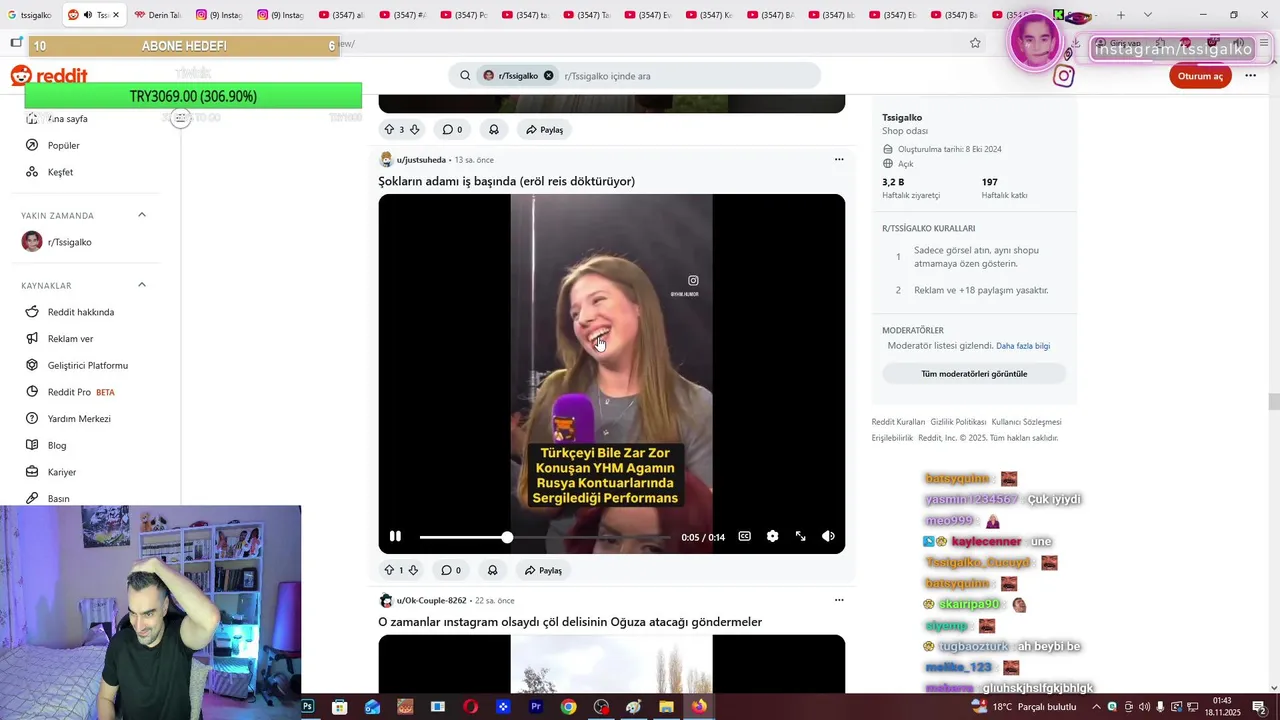Open Yardım Merkezi in sidebar
Viewport: 1280px width, 720px height.
tap(79, 419)
